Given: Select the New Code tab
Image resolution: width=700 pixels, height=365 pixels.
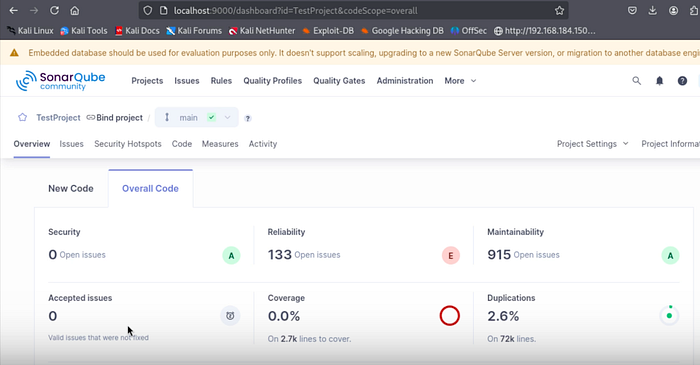Looking at the screenshot, I should [x=71, y=188].
